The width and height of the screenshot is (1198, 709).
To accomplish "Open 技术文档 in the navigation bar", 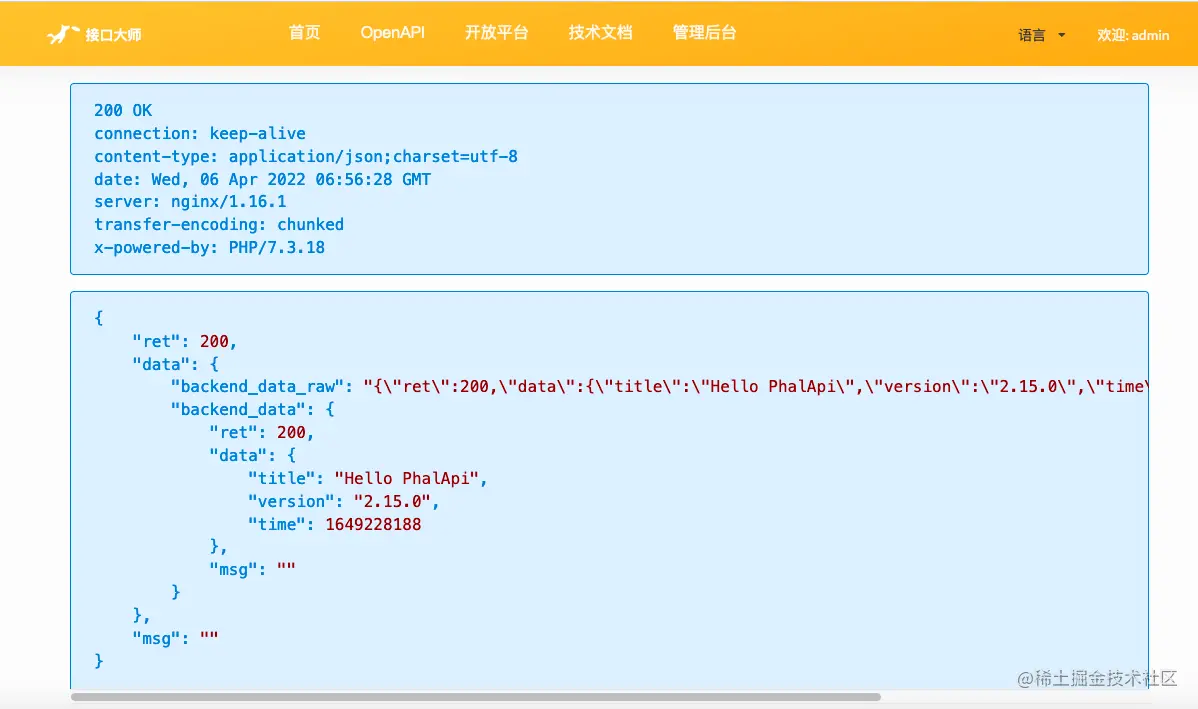I will 601,33.
